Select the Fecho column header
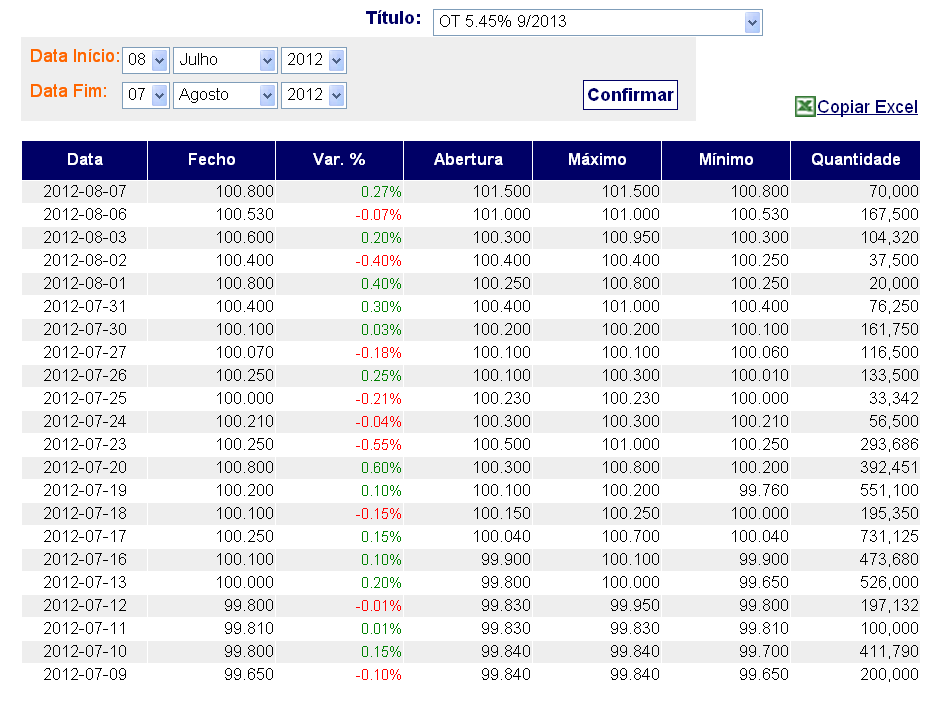The image size is (941, 701). (x=212, y=160)
